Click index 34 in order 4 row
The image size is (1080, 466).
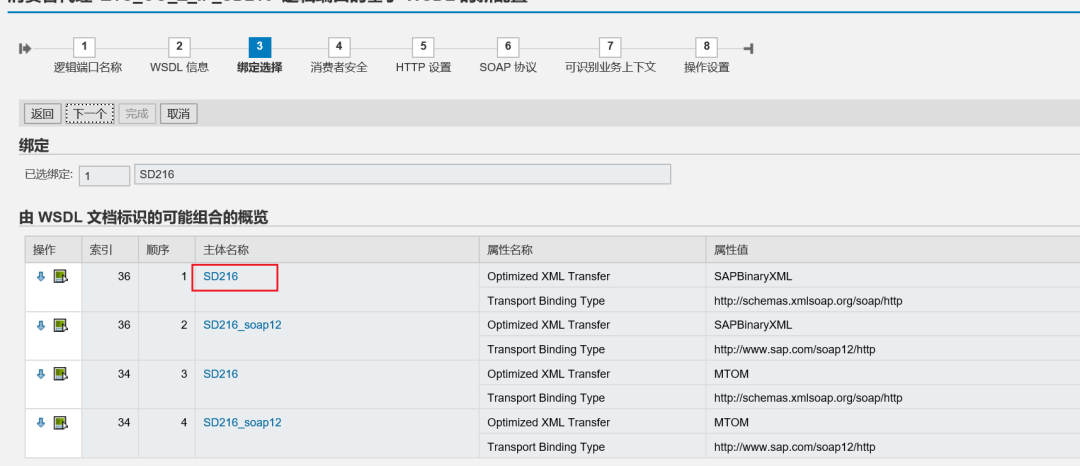coord(124,422)
